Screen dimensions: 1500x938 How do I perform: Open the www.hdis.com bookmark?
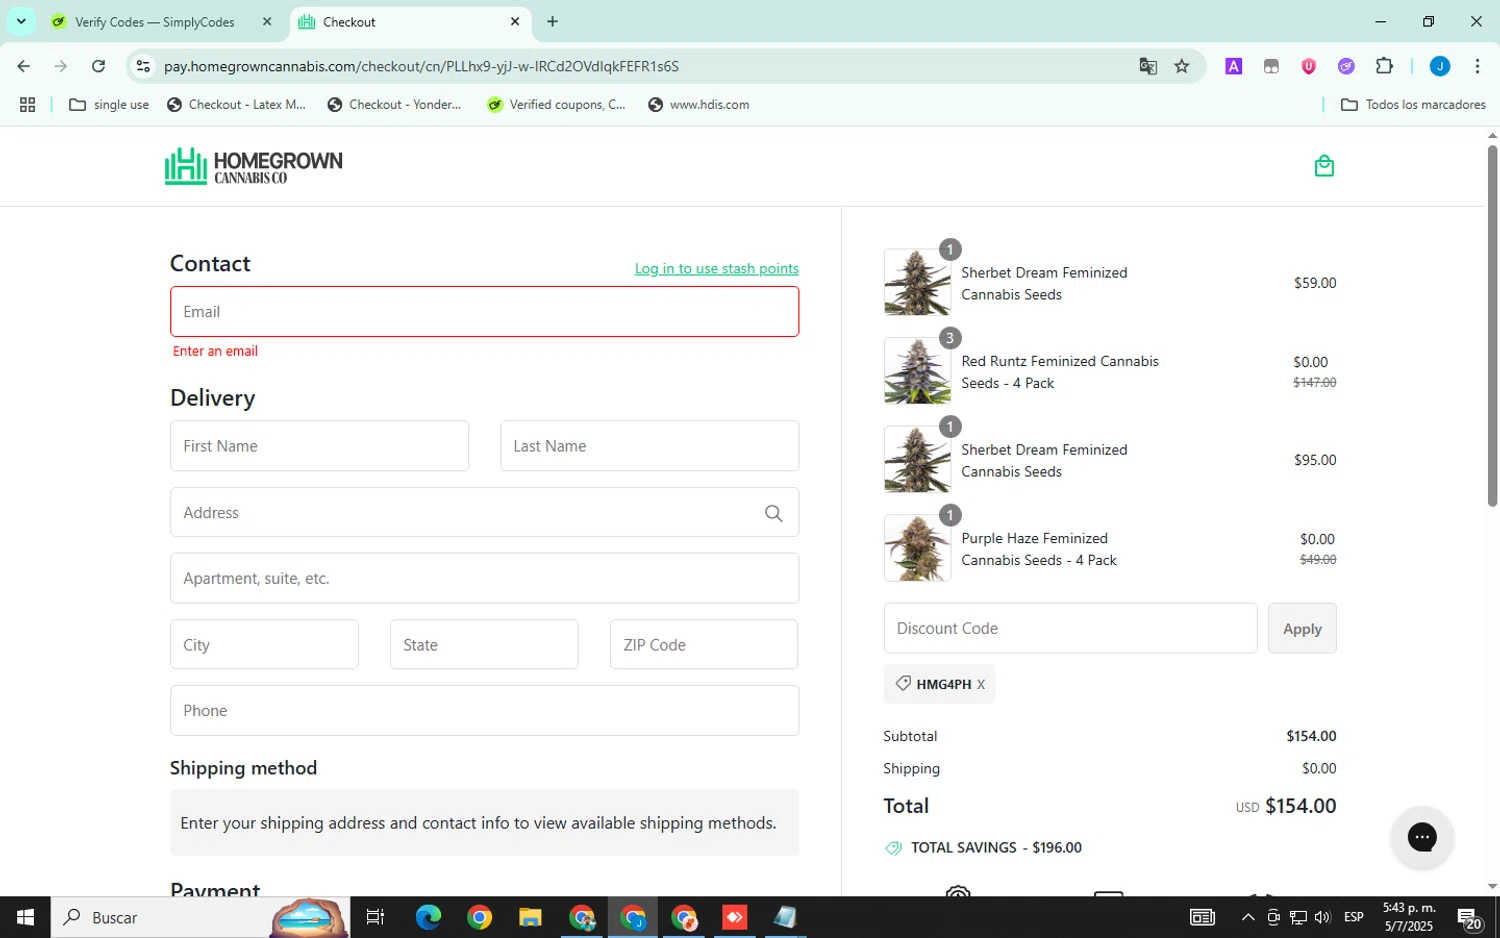[699, 104]
